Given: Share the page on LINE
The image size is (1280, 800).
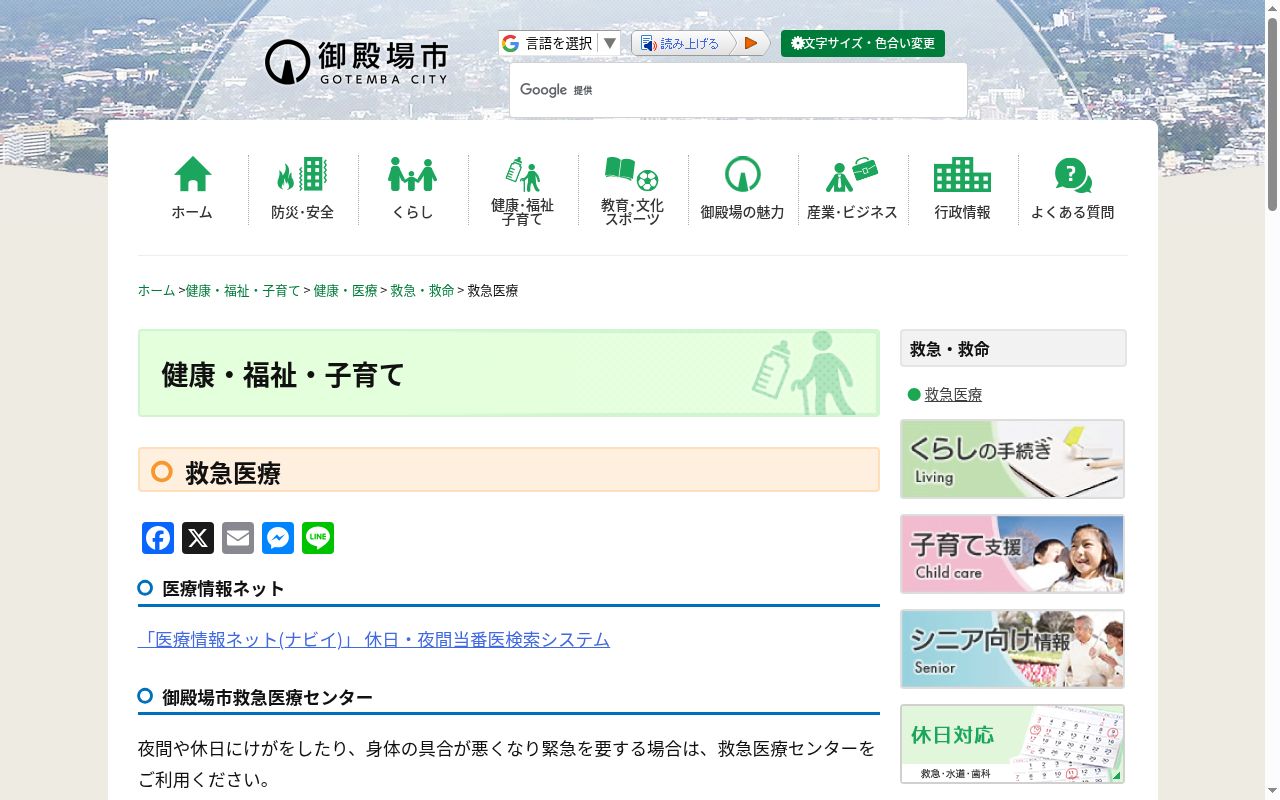Looking at the screenshot, I should pyautogui.click(x=318, y=538).
